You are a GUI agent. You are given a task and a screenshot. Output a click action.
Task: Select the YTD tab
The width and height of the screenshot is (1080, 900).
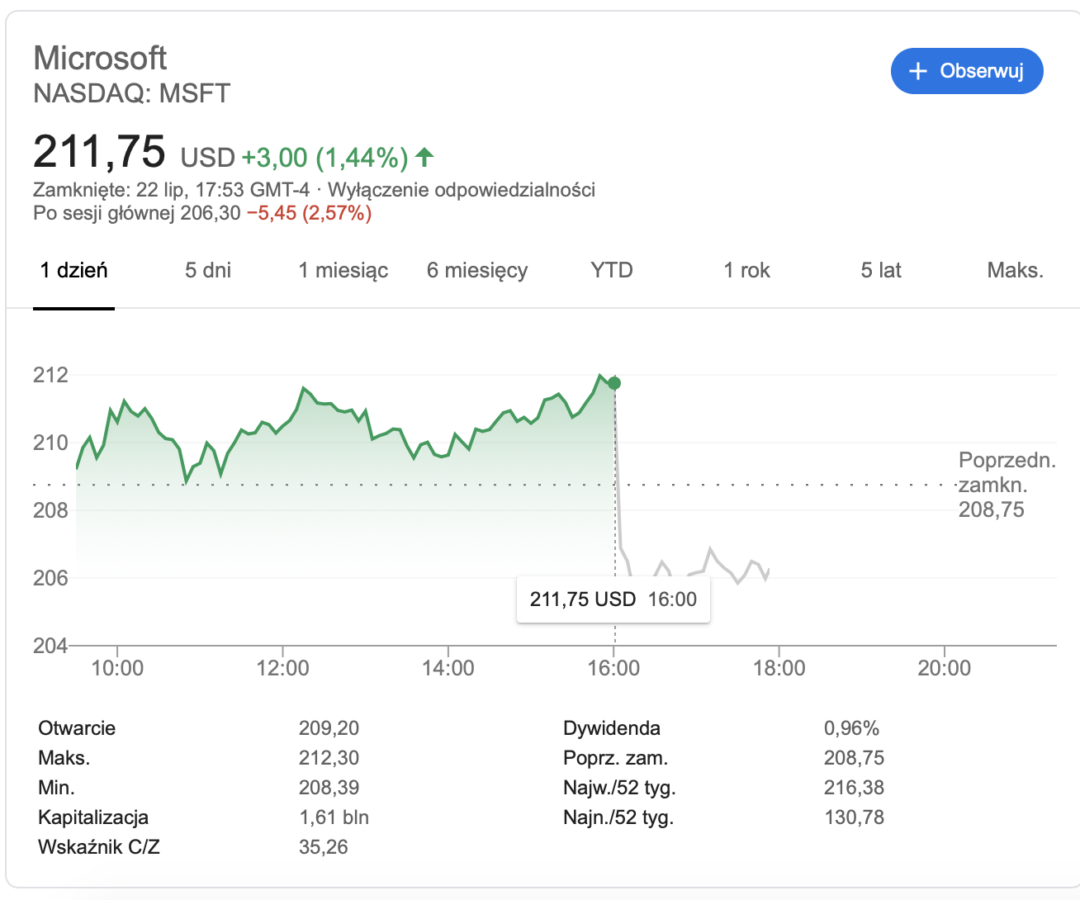click(x=612, y=270)
